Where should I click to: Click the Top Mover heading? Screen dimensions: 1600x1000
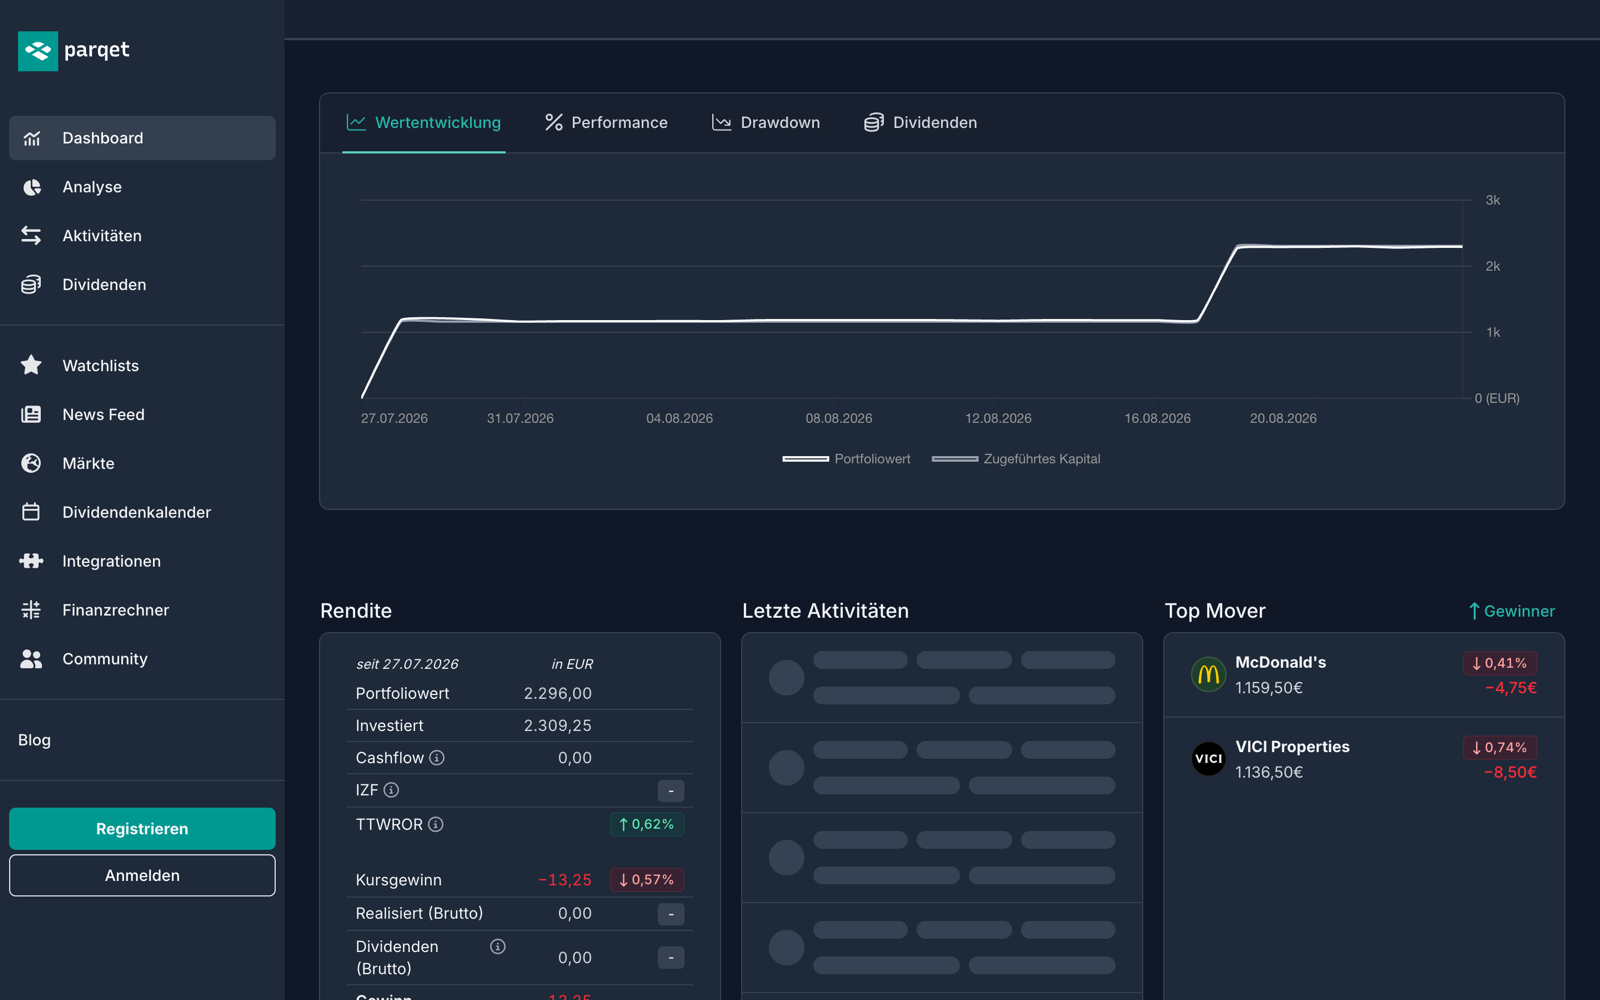pos(1215,611)
